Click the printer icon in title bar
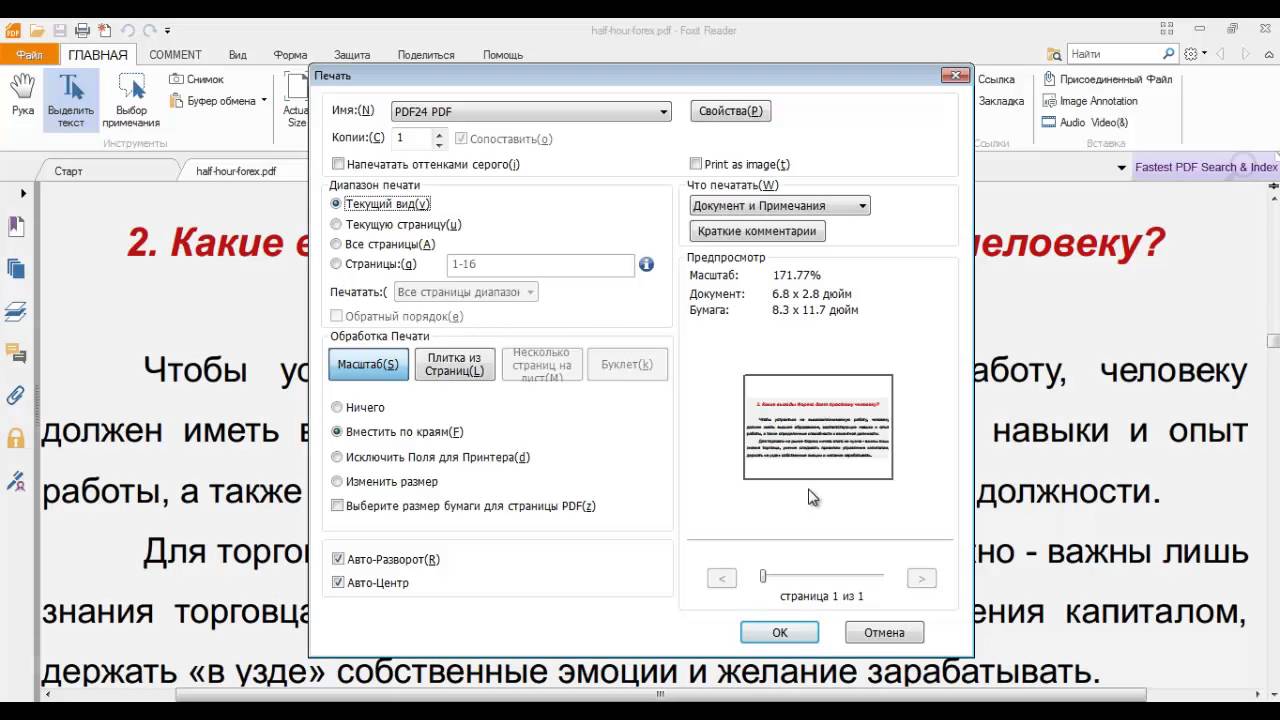 pyautogui.click(x=83, y=30)
